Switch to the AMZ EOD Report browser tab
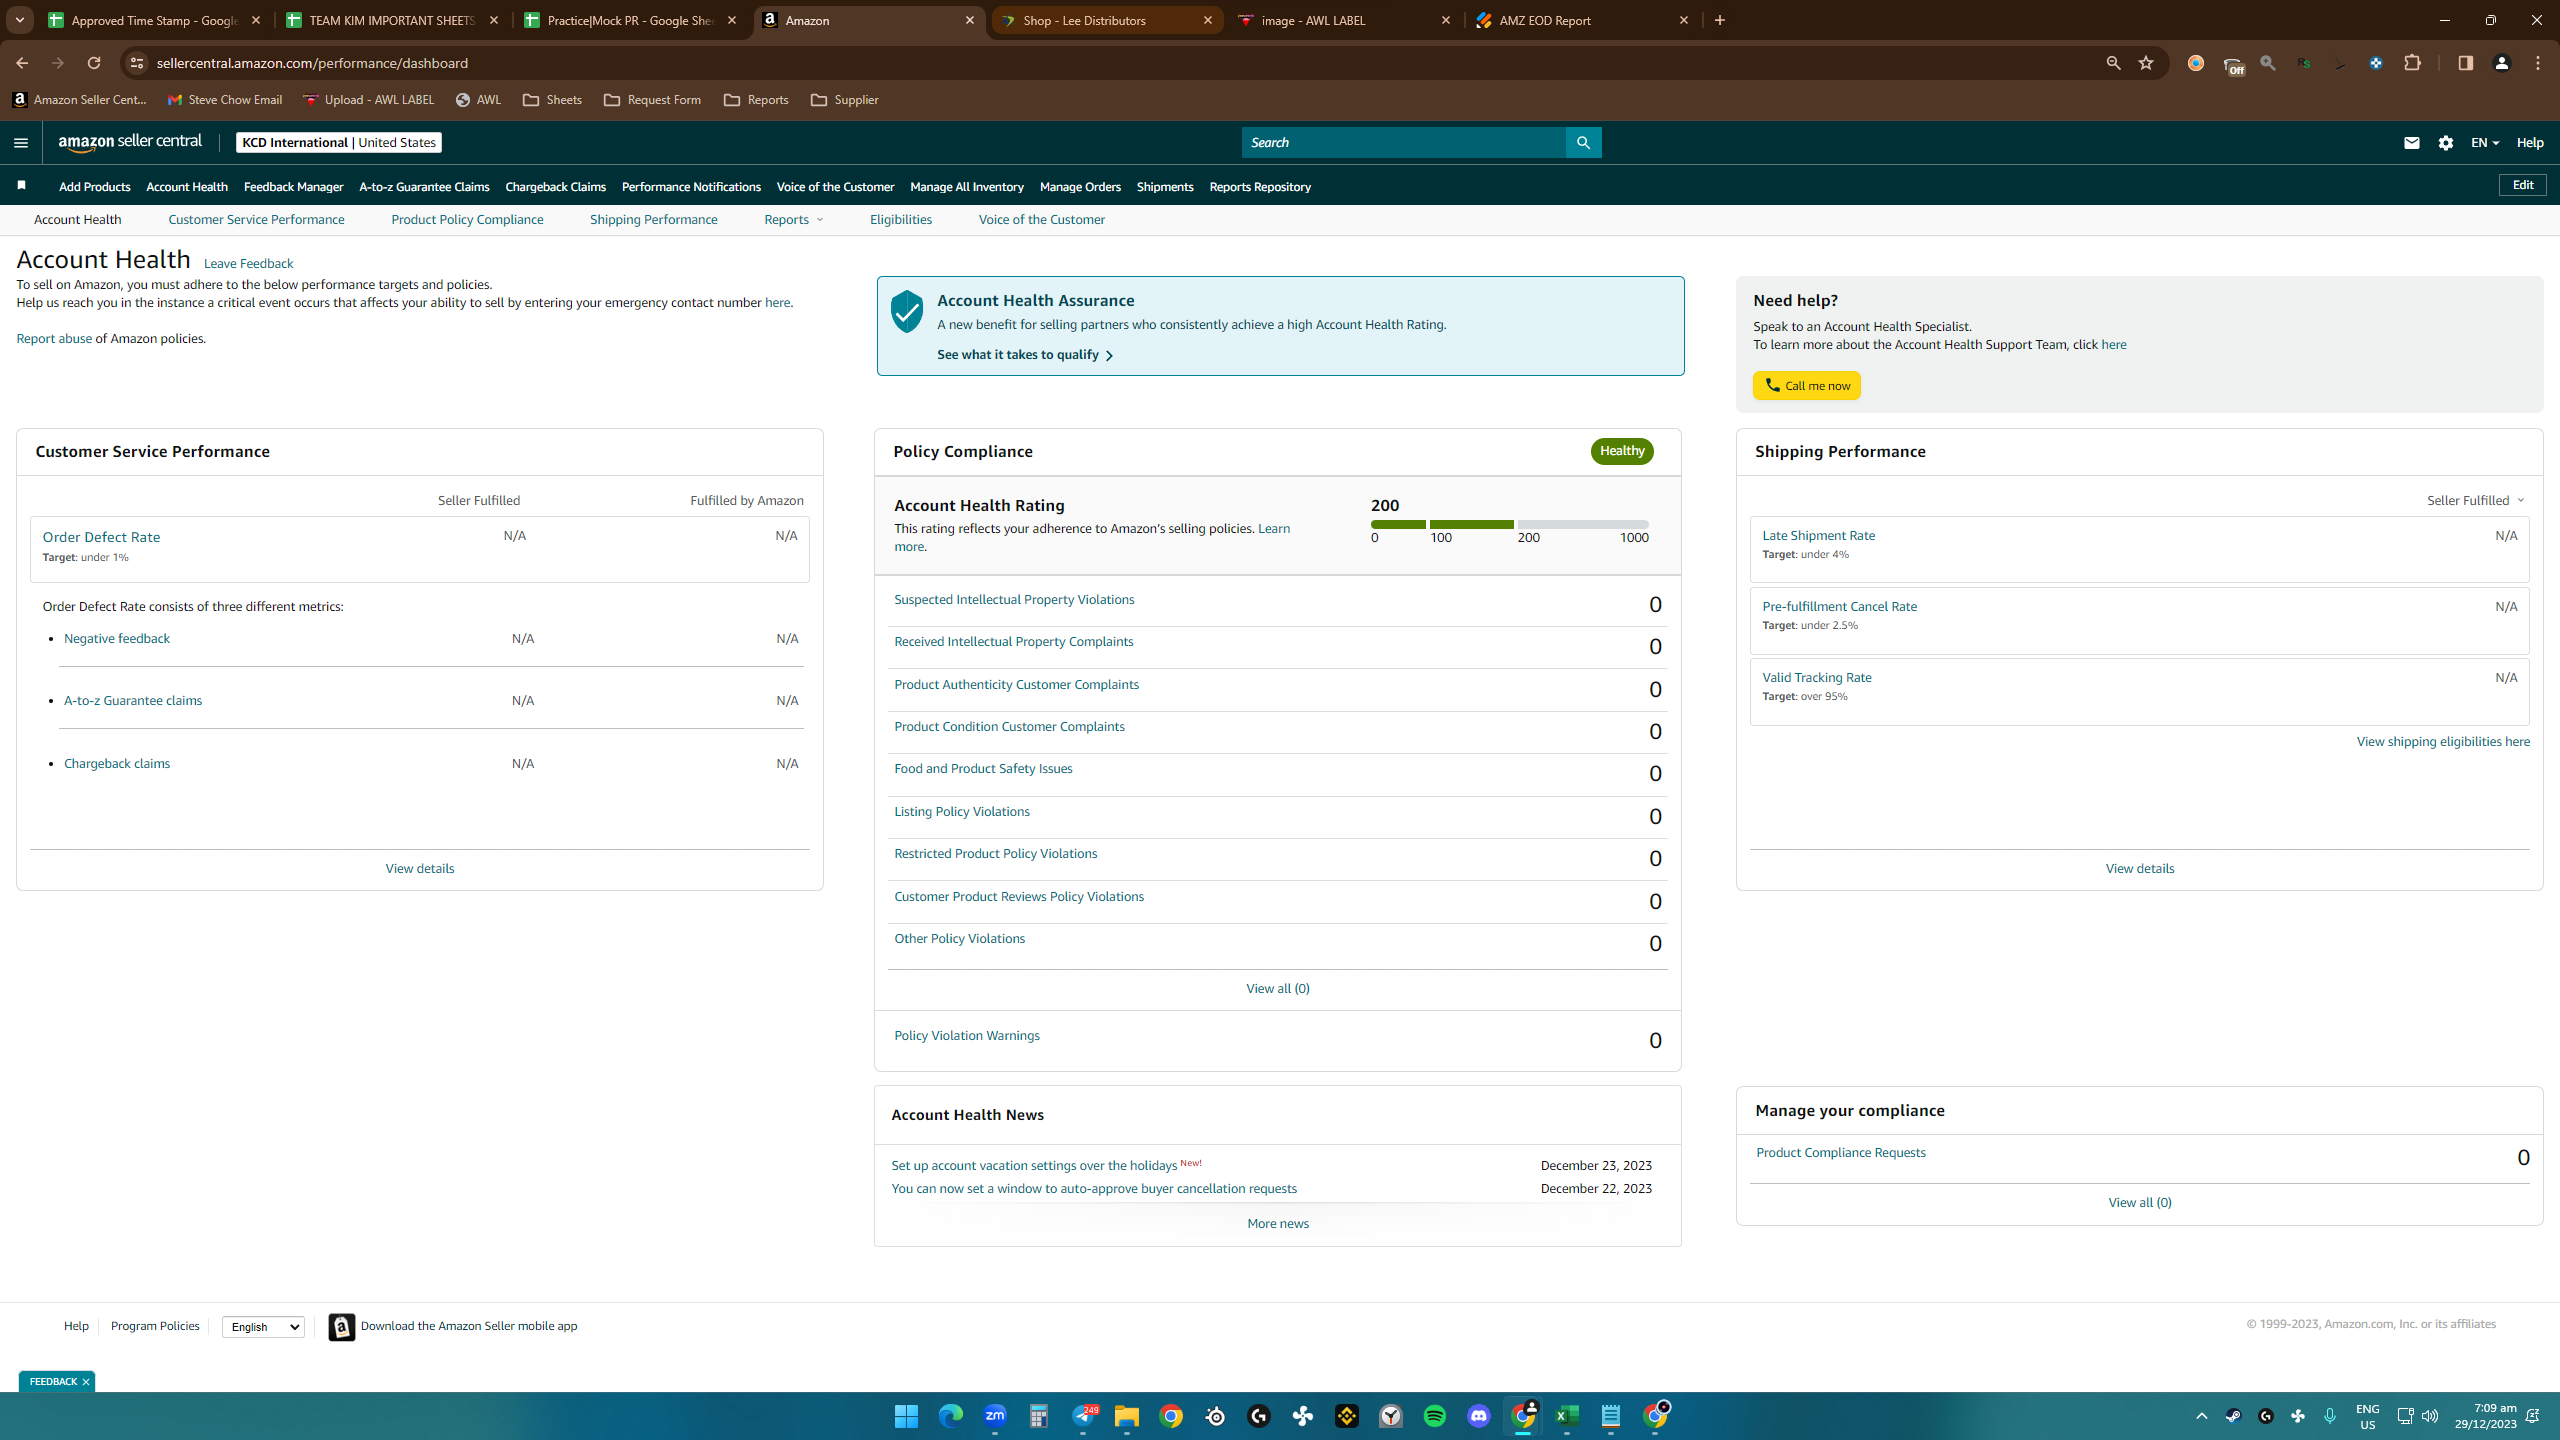The height and width of the screenshot is (1440, 2560). pos(1581,20)
